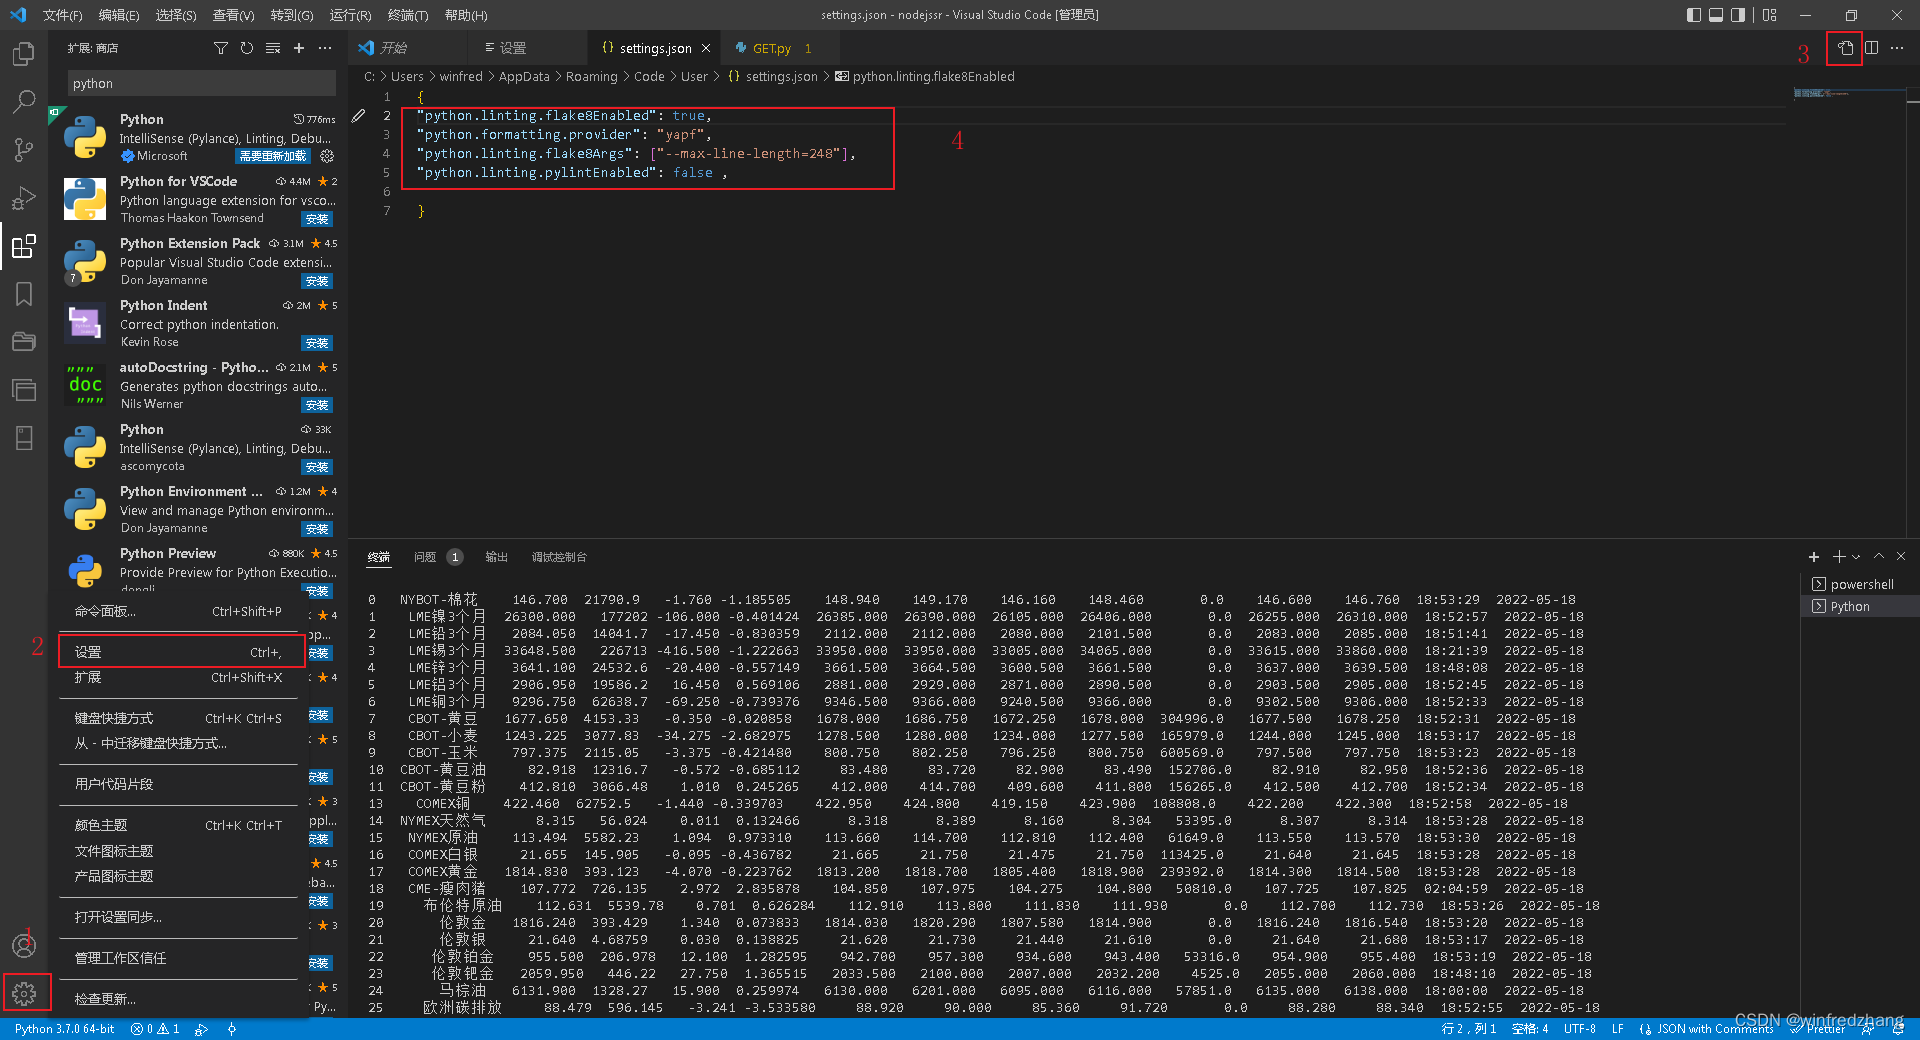Select the Python terminal instance
1920x1040 pixels.
point(1860,607)
